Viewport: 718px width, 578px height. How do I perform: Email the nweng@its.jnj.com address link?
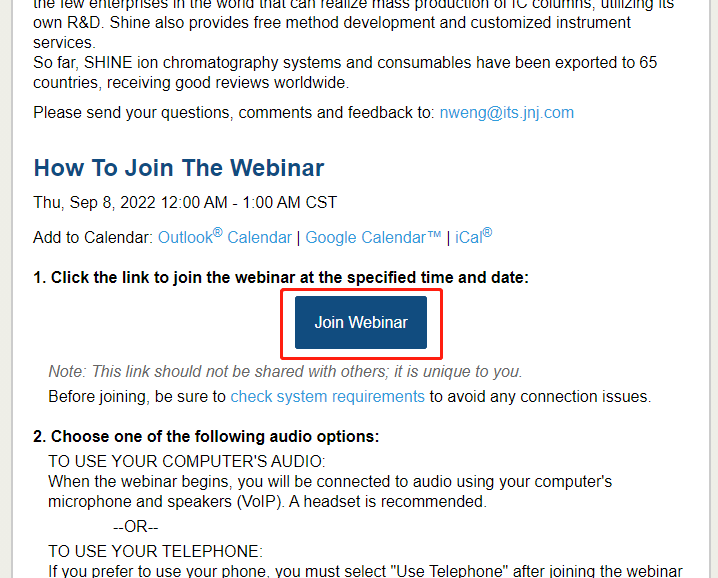click(506, 112)
